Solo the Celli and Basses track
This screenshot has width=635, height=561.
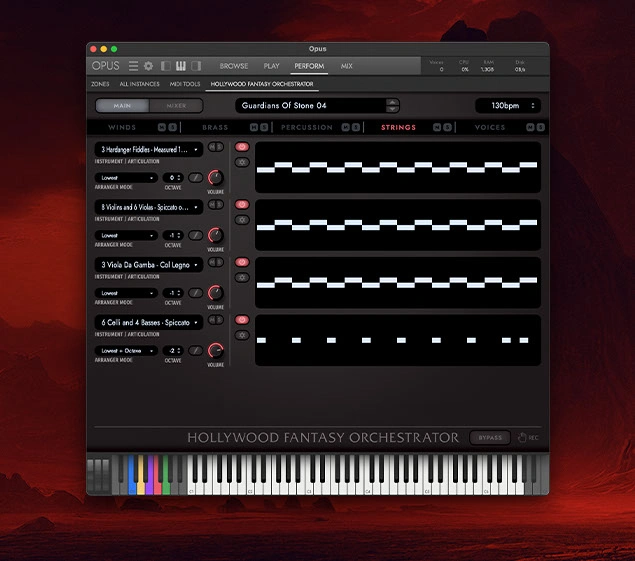[219, 320]
